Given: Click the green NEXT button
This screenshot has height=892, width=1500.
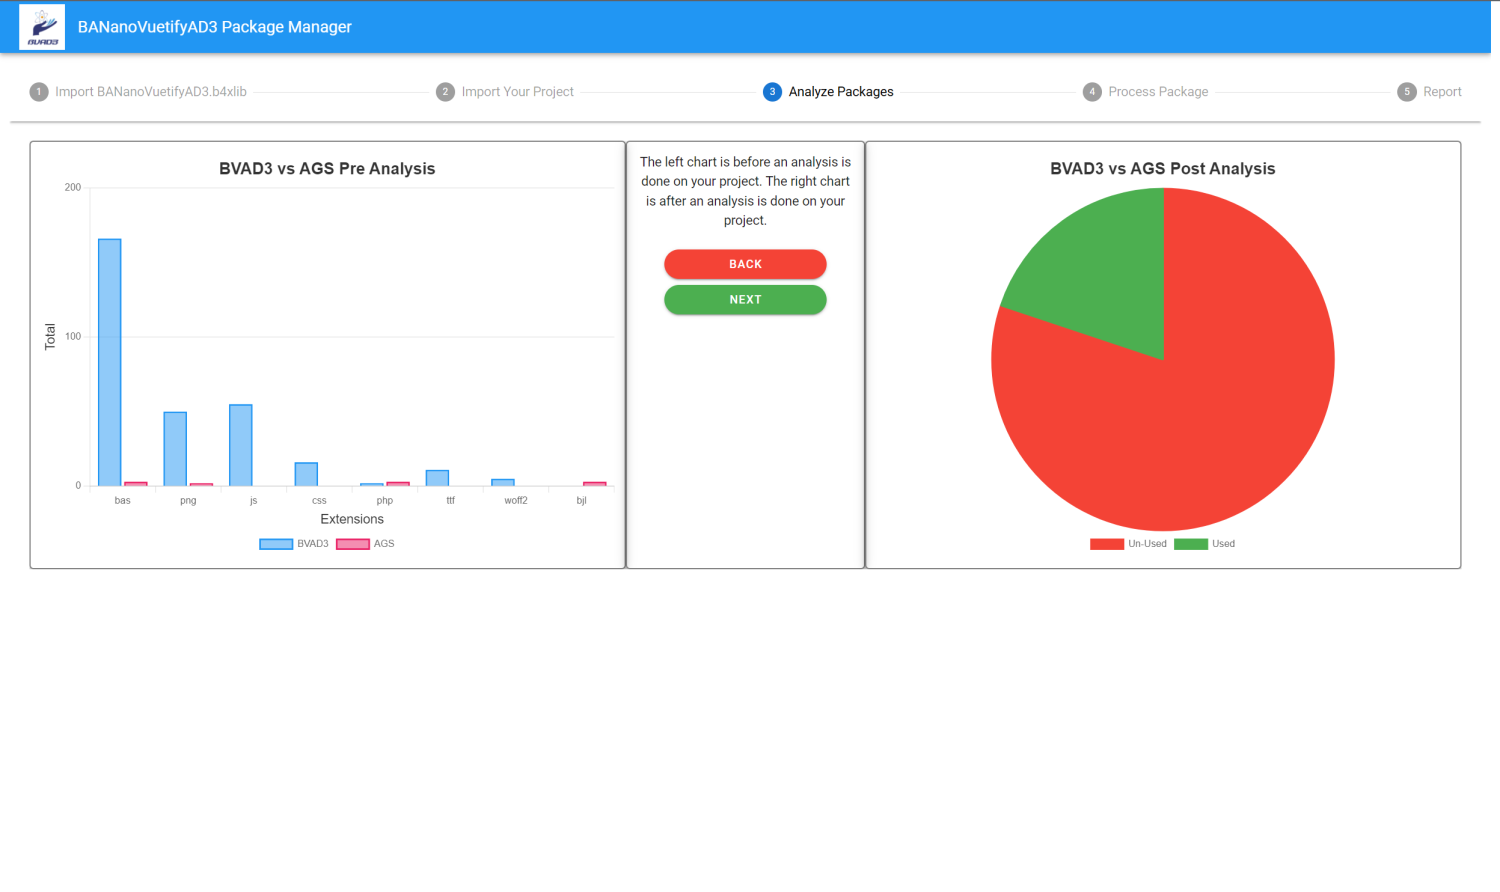Looking at the screenshot, I should (745, 300).
